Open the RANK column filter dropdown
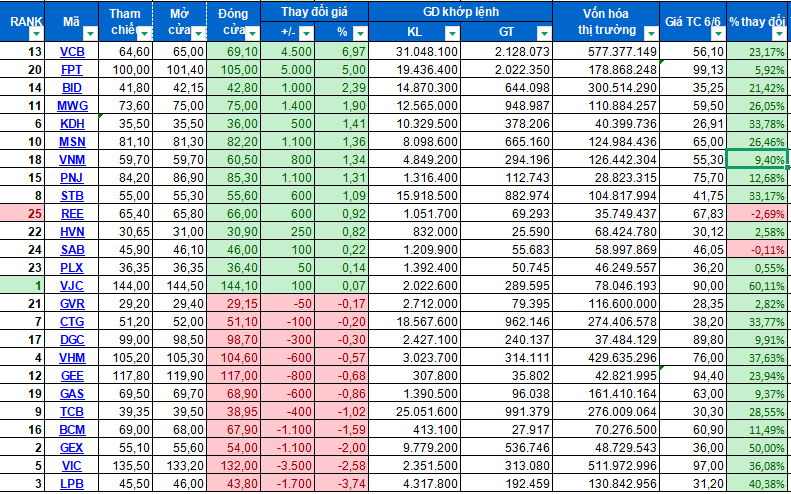Image resolution: width=791 pixels, height=494 pixels. 38,34
